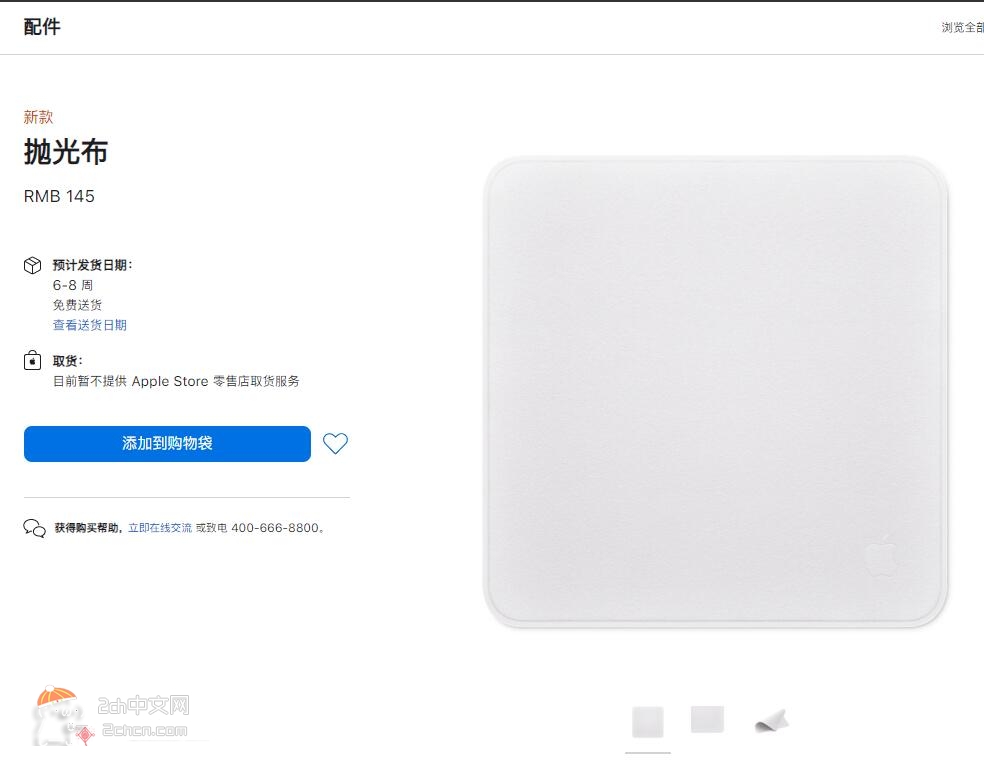
Task: Click the 抛光布 product title
Action: click(x=66, y=152)
